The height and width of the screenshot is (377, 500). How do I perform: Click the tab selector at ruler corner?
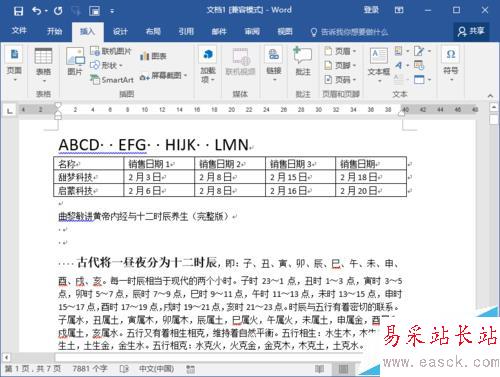10,110
